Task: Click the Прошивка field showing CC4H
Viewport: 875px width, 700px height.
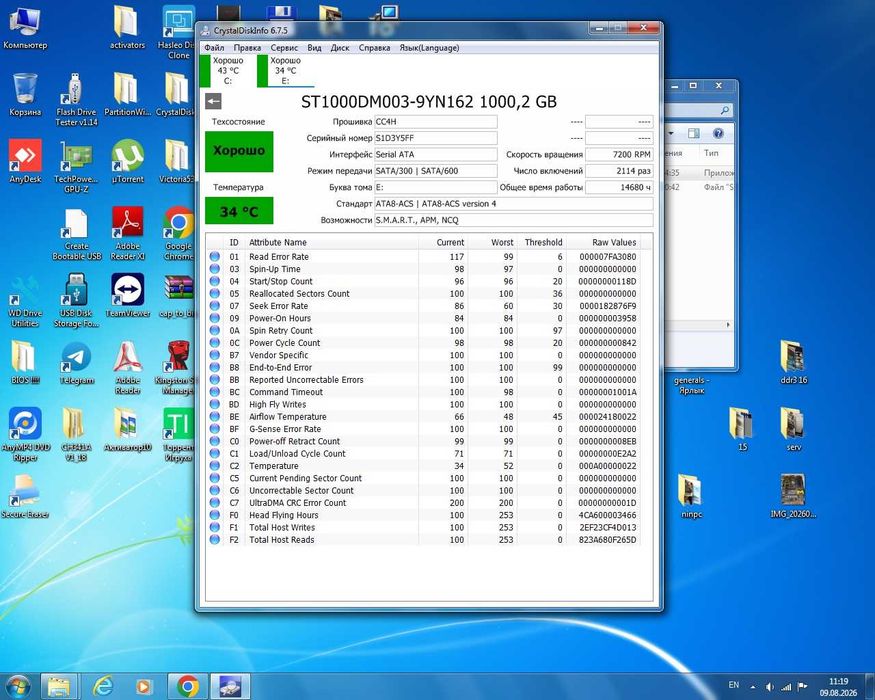Action: (x=435, y=122)
